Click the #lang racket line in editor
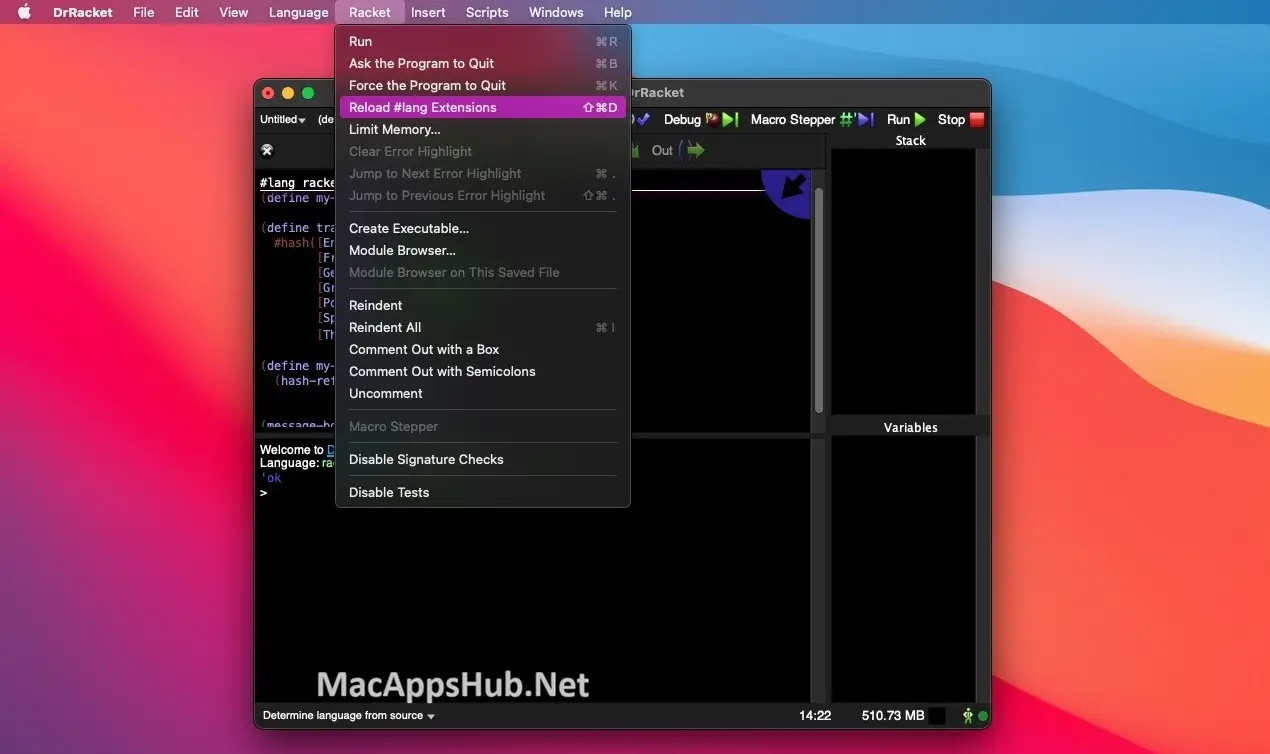Viewport: 1270px width, 754px height. coord(297,183)
